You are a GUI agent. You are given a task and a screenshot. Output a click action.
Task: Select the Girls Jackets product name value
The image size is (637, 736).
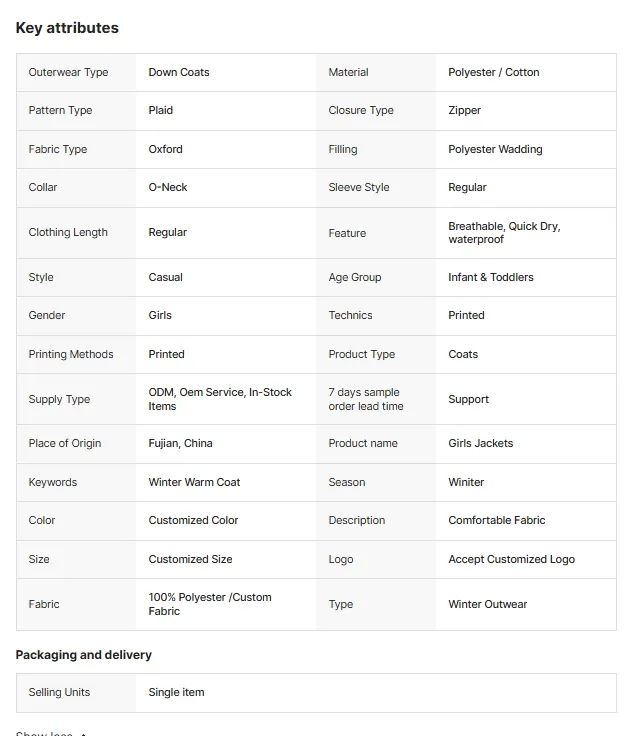[481, 443]
